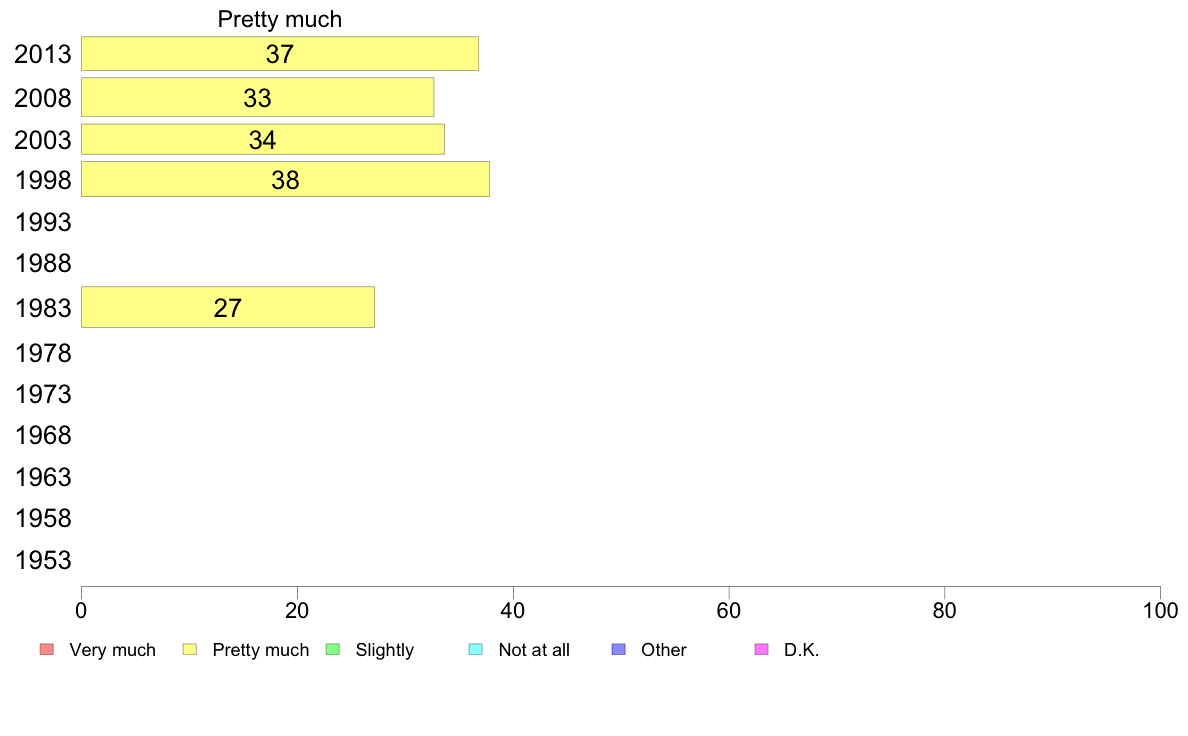Click the 60 tick on x-axis
1188x736 pixels.
(729, 610)
